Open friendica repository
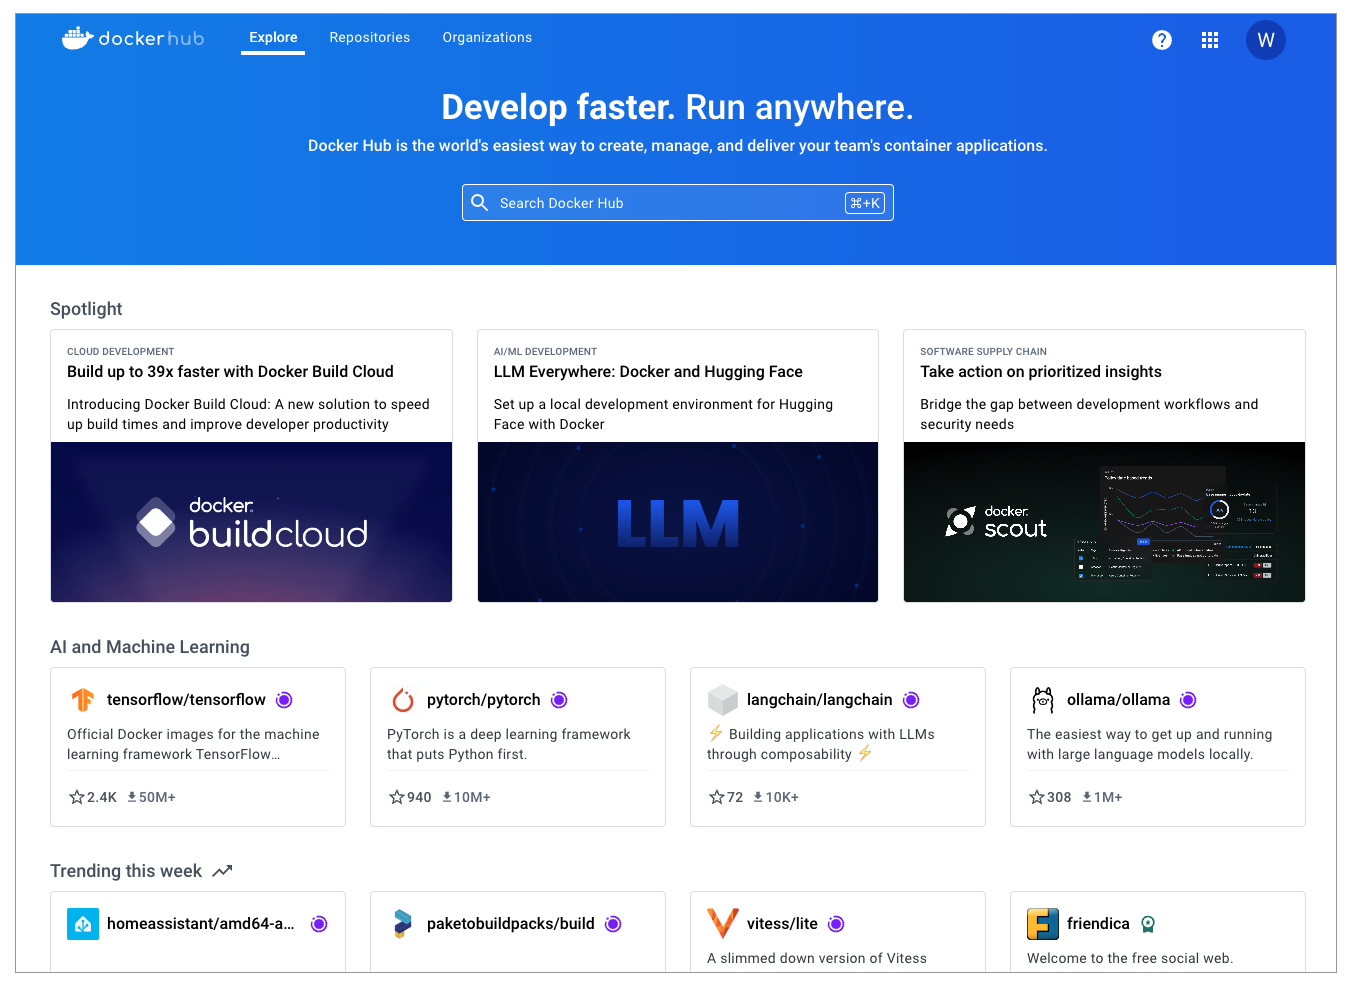This screenshot has width=1349, height=985. click(1098, 924)
